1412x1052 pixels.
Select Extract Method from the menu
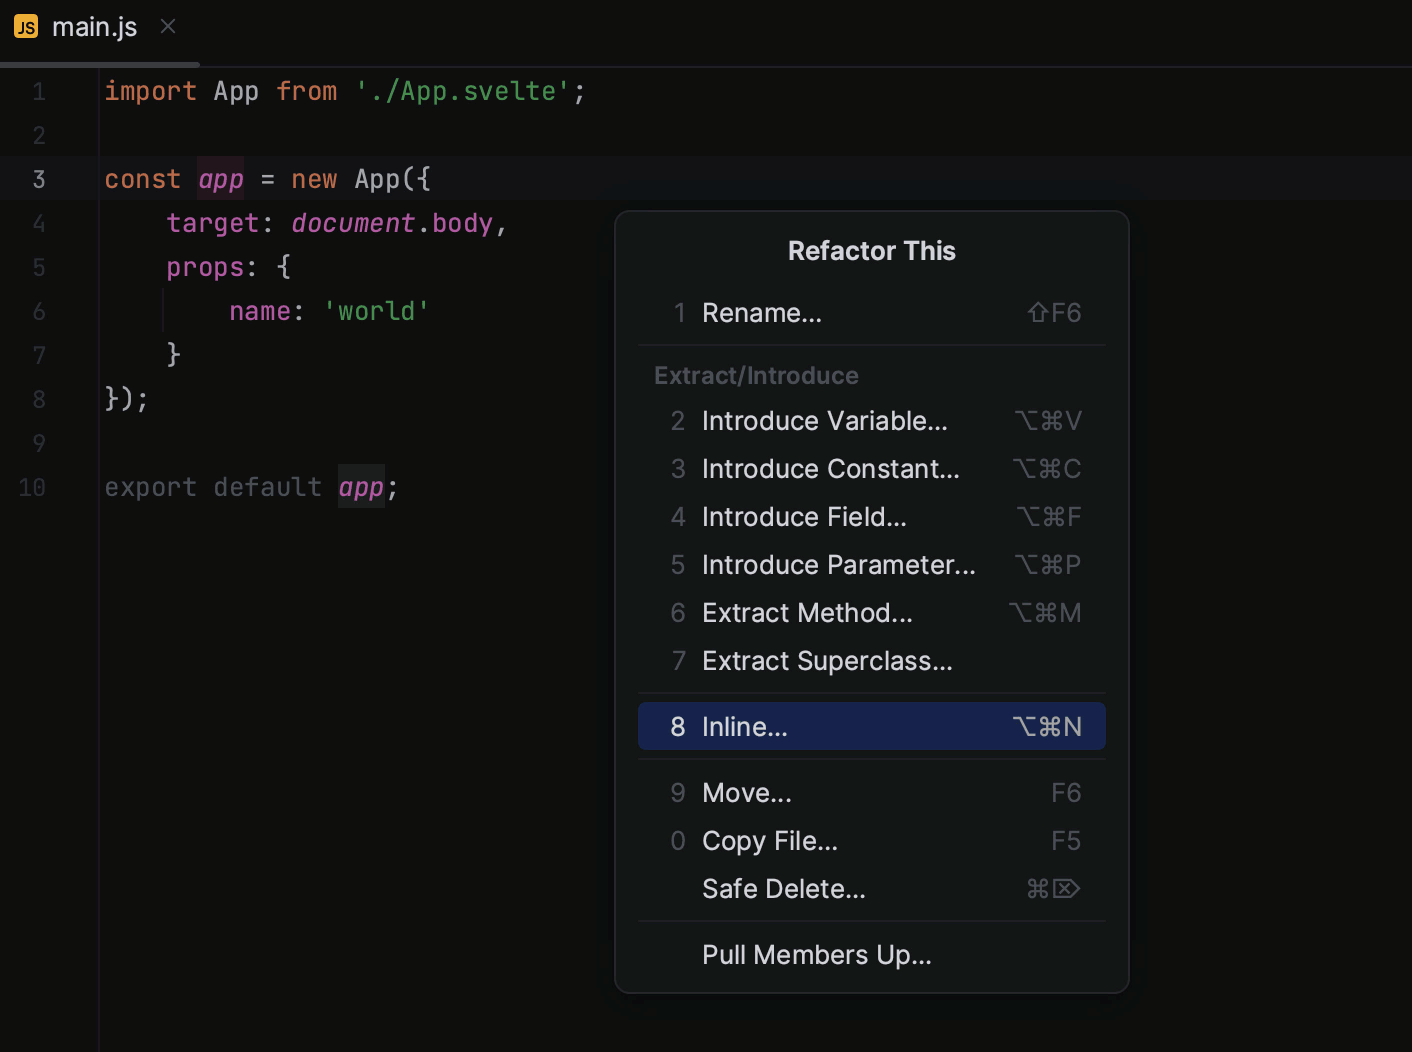[807, 612]
